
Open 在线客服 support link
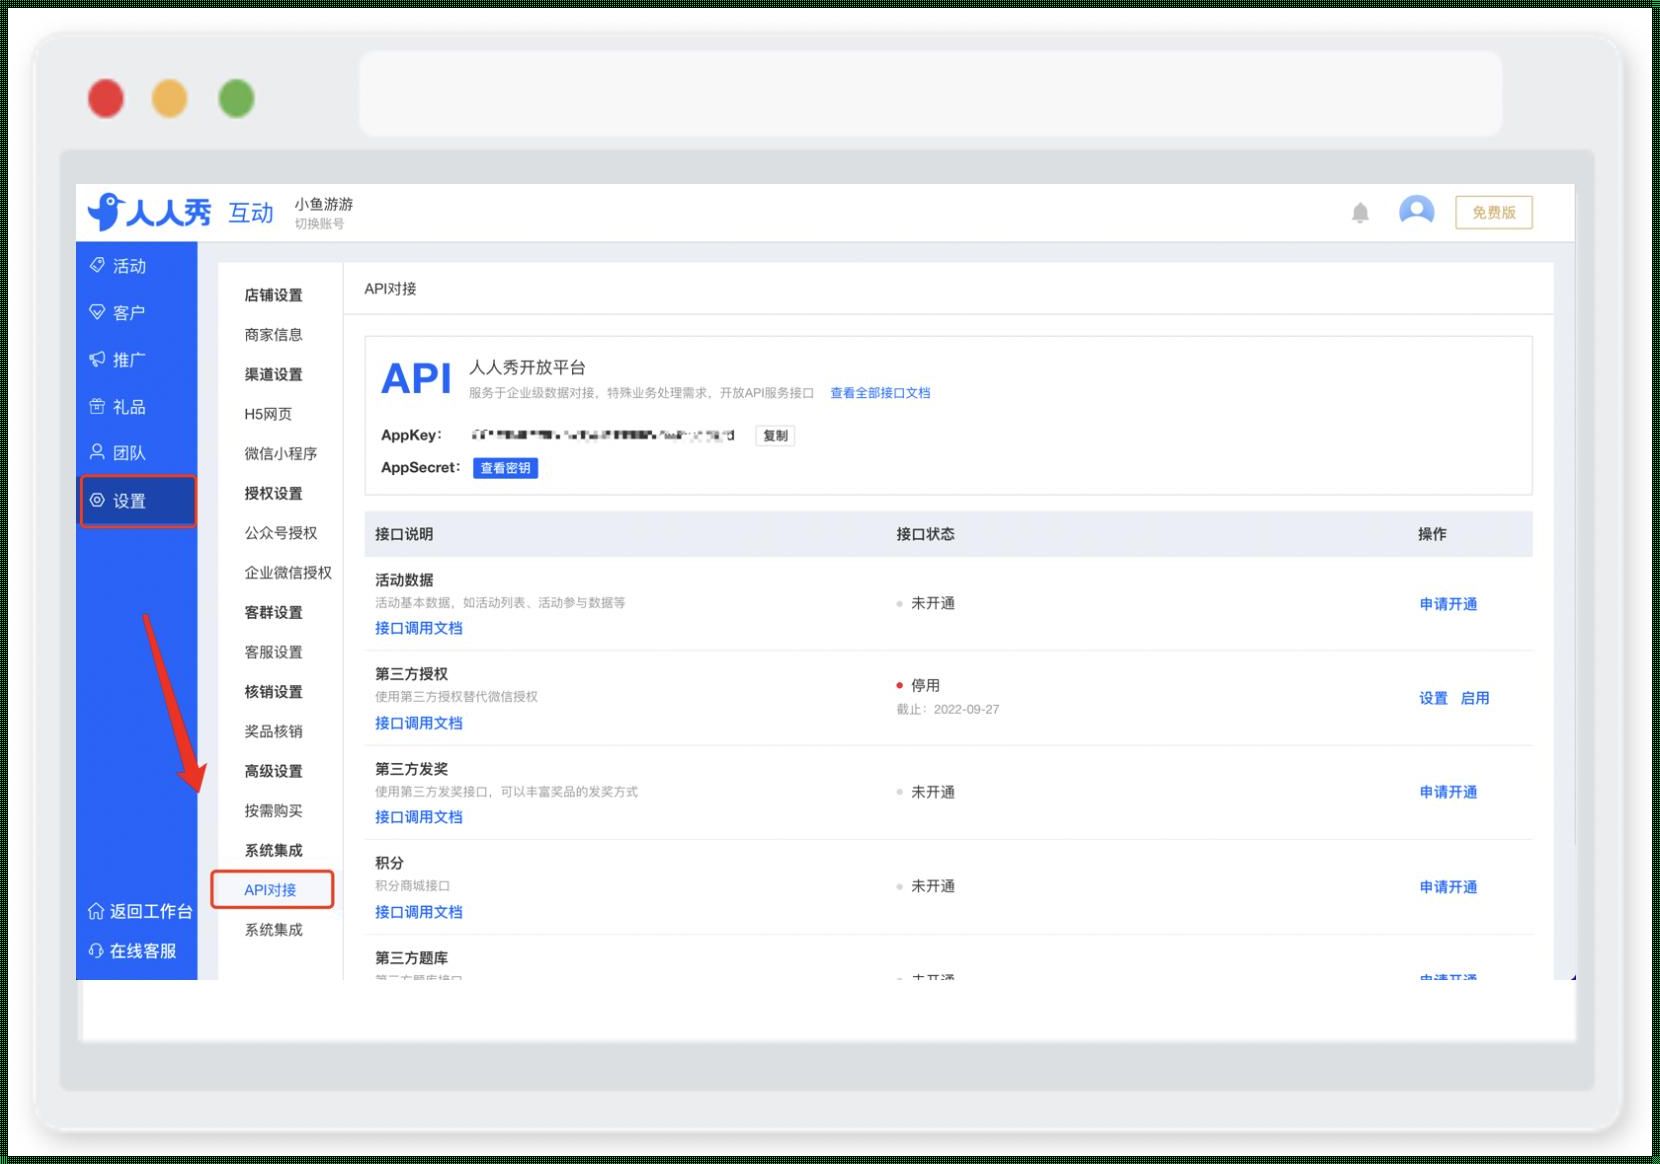click(142, 951)
